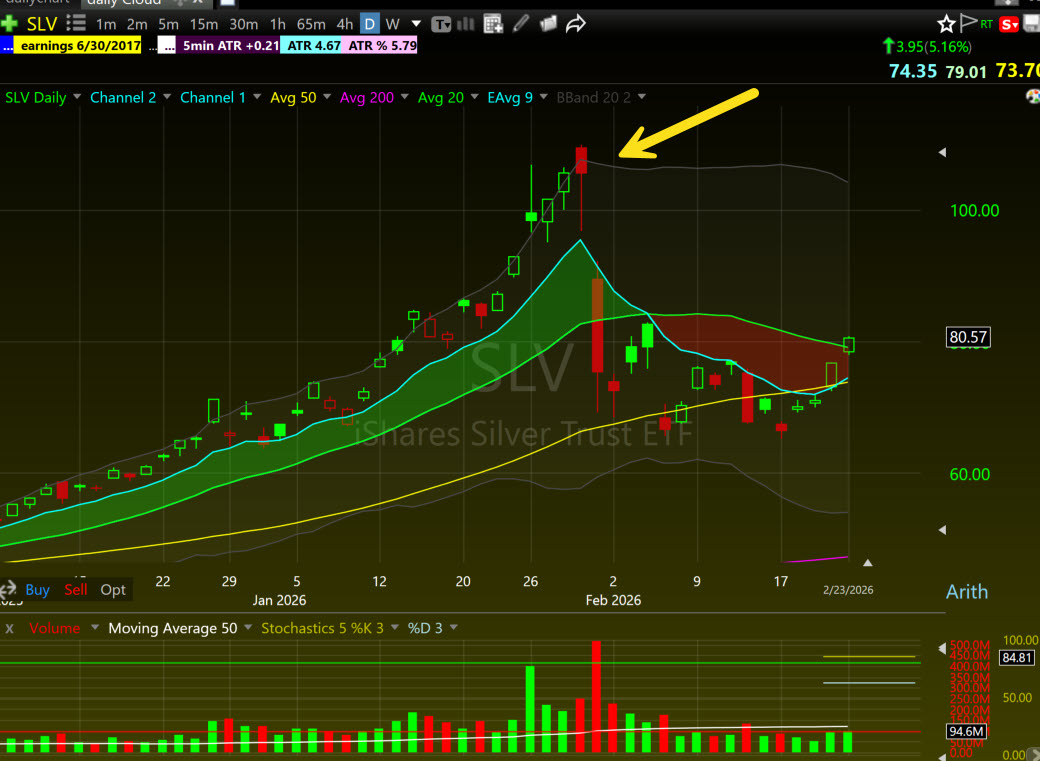1040x761 pixels.
Task: Switch to 1m timeframe
Action: pos(105,25)
